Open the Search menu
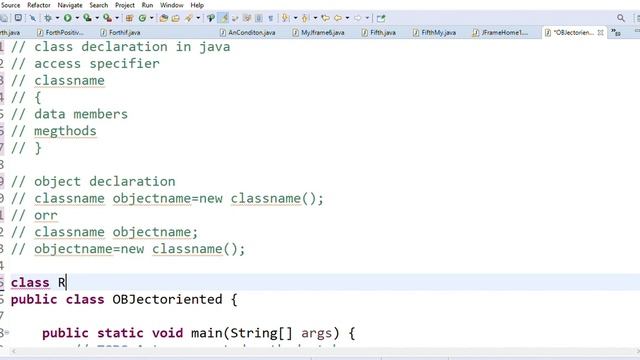Screen dimensions: 640x360 [99, 5]
